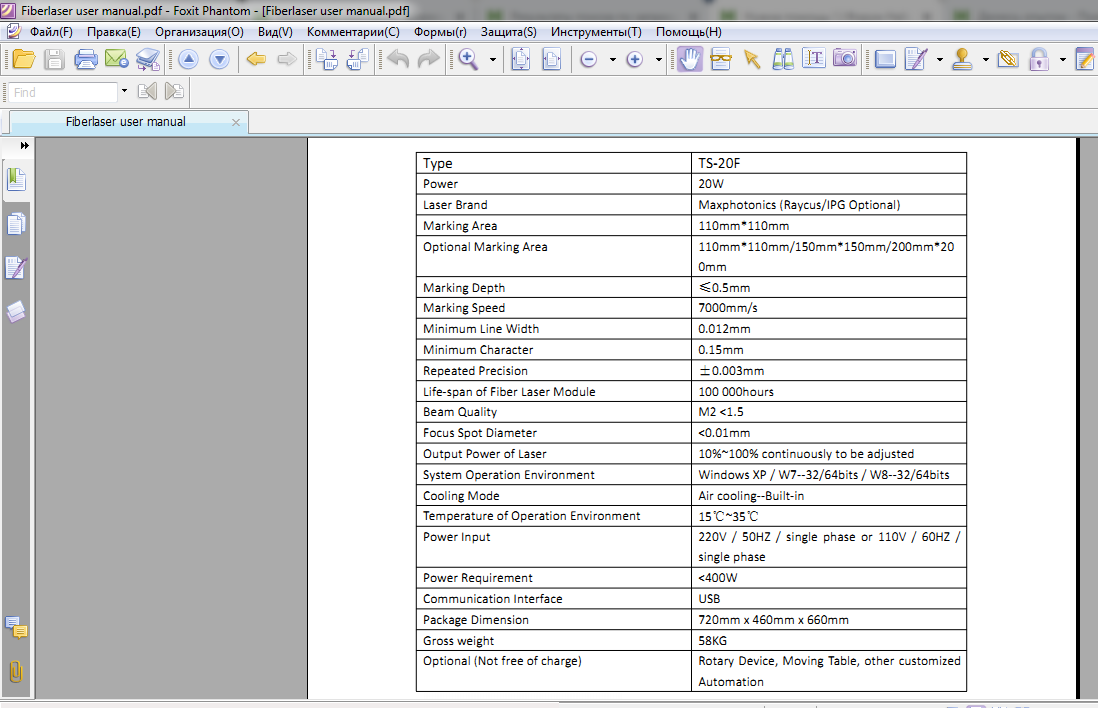Select the Hand tool
The height and width of the screenshot is (708, 1098).
click(689, 59)
